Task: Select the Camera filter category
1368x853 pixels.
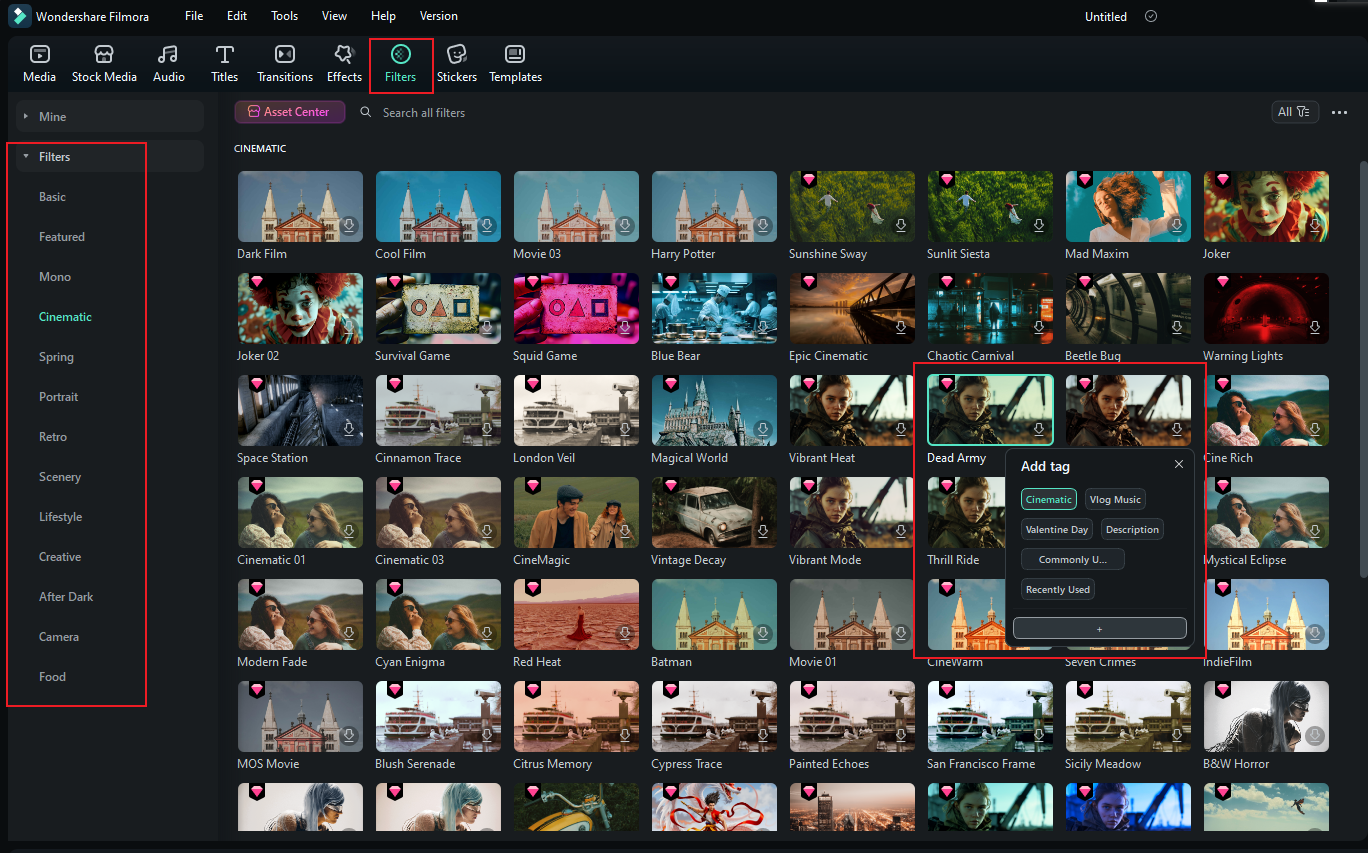Action: 59,637
